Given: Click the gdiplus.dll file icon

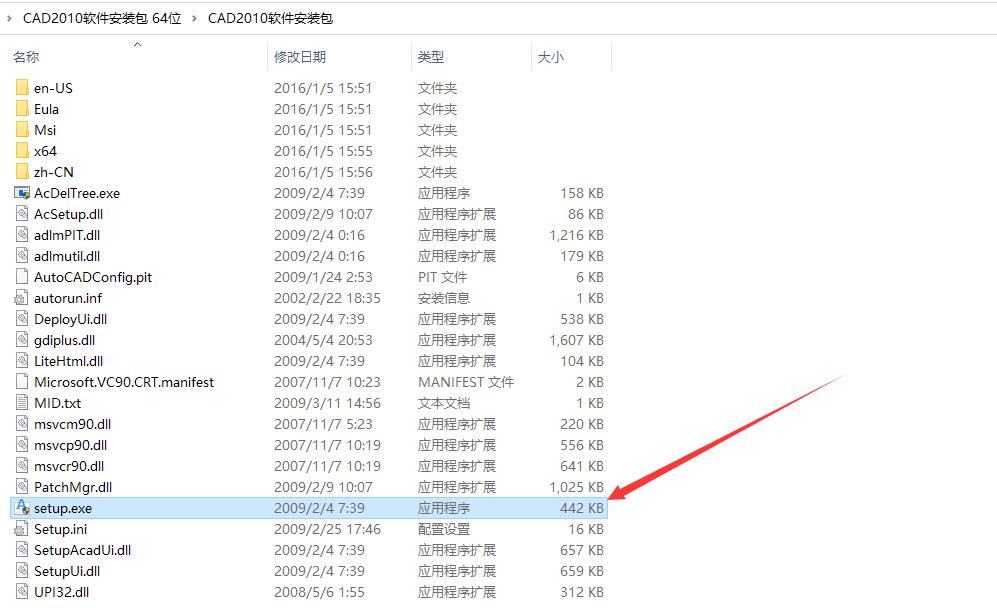Looking at the screenshot, I should [22, 340].
